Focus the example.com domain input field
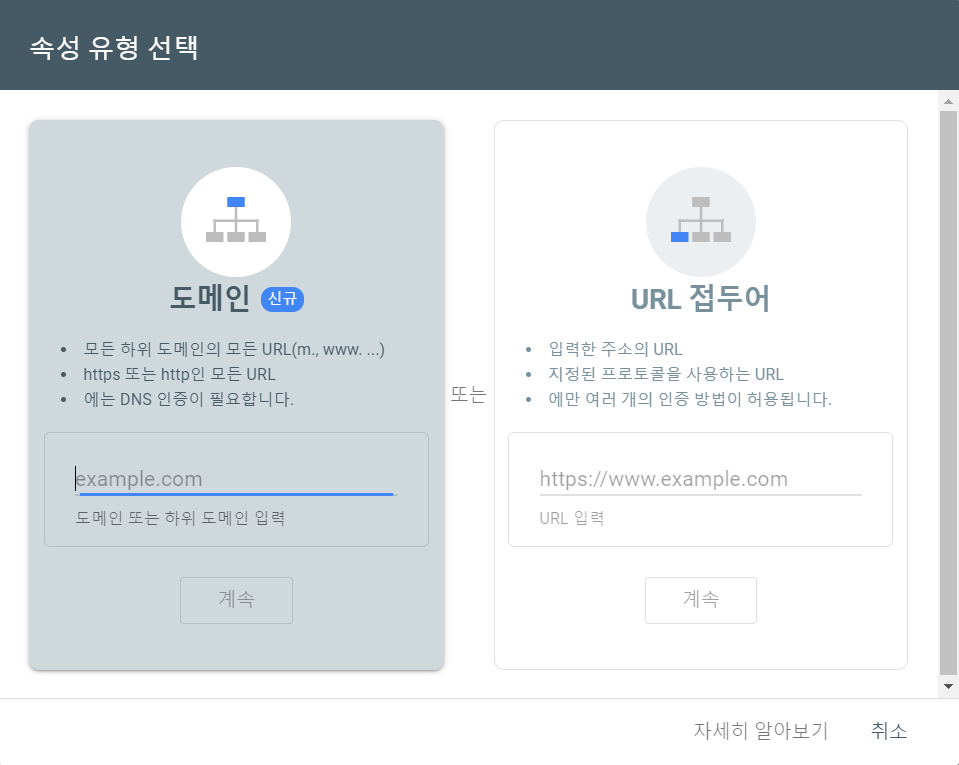The height and width of the screenshot is (765, 959). click(236, 479)
